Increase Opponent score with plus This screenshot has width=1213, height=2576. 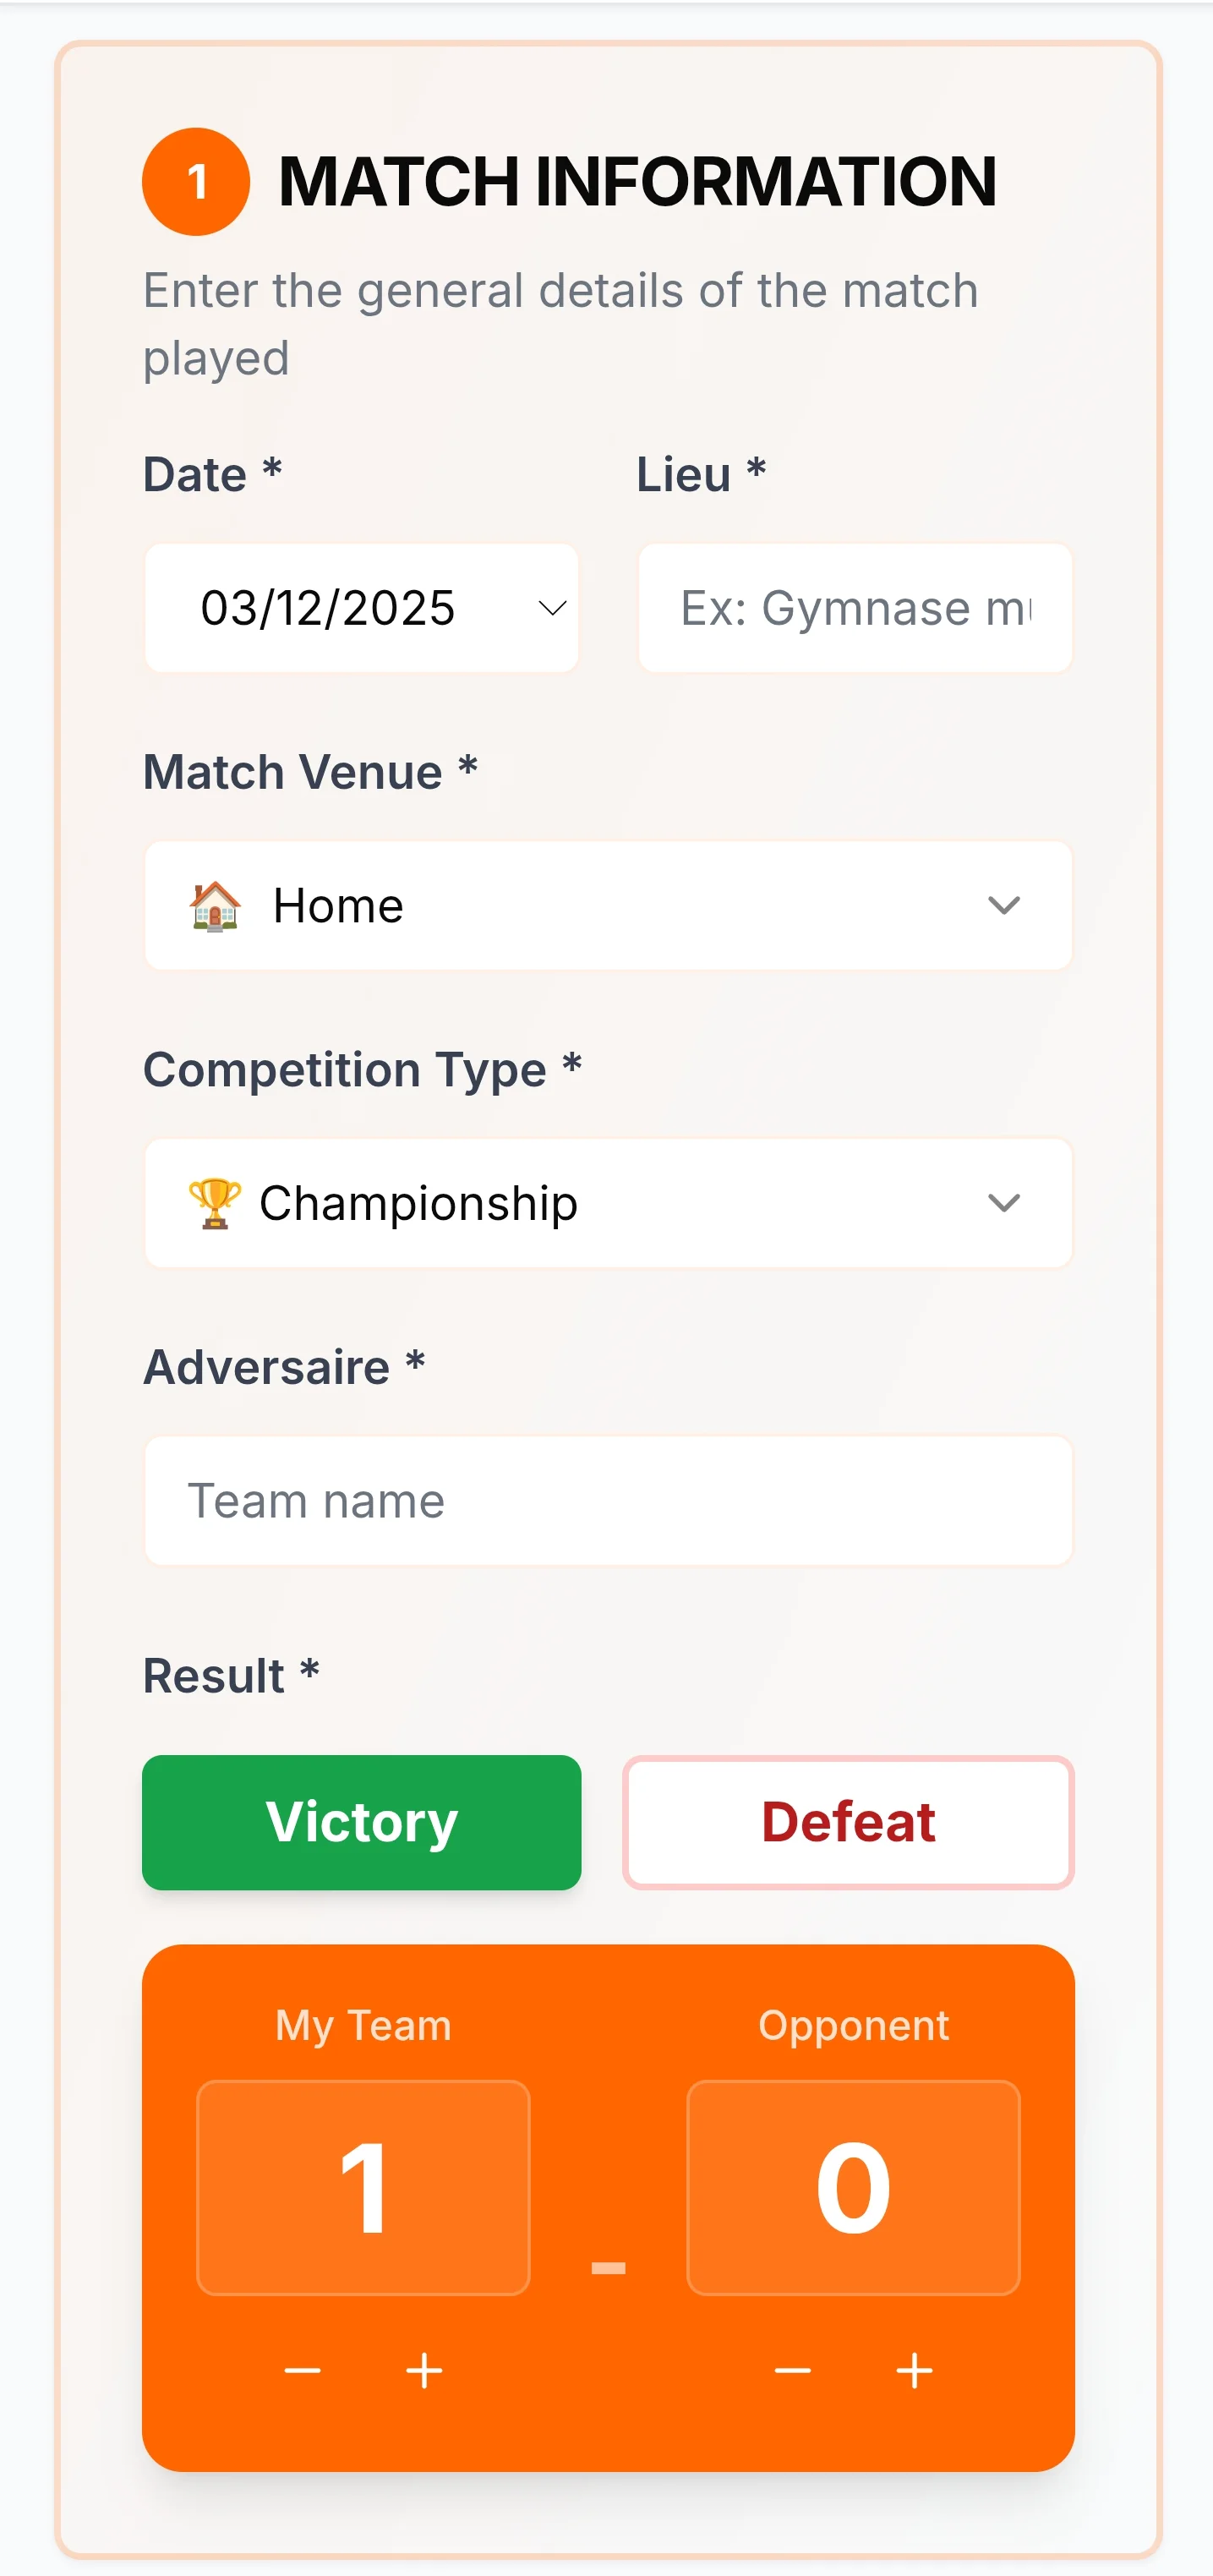click(x=914, y=2370)
